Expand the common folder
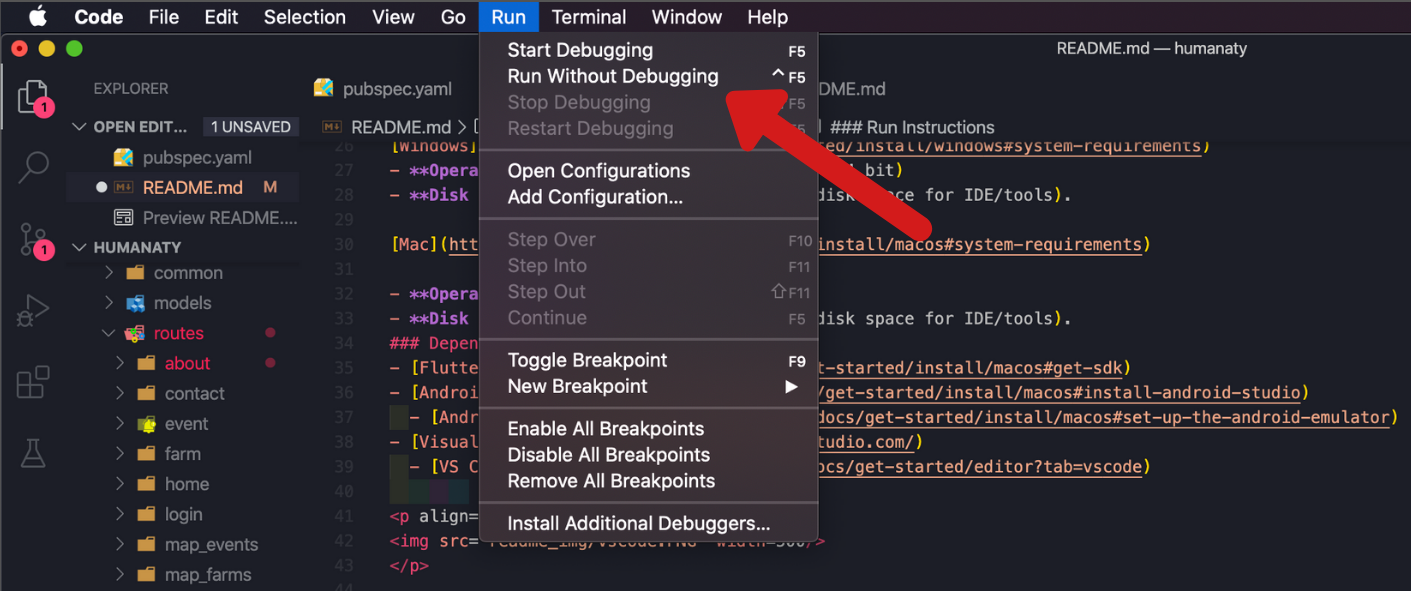Image resolution: width=1411 pixels, height=591 pixels. pyautogui.click(x=109, y=273)
